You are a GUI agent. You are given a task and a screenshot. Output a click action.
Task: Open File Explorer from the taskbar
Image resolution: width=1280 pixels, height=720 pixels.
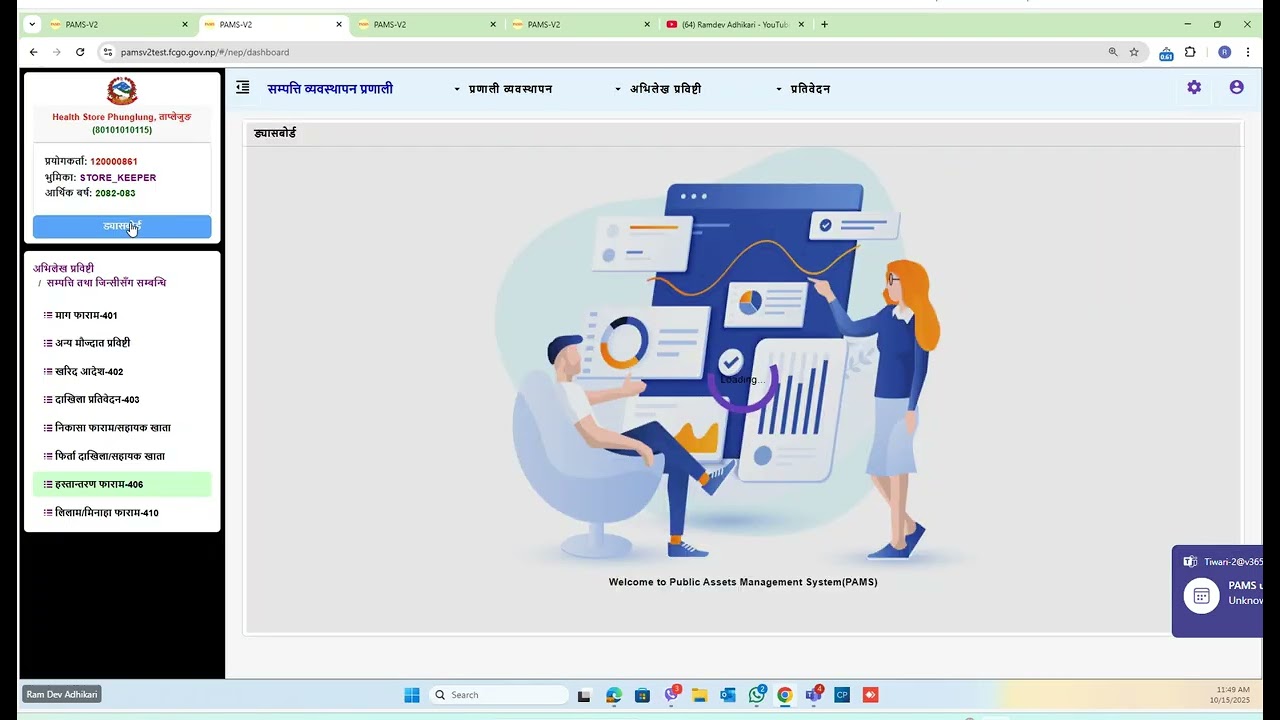(700, 695)
